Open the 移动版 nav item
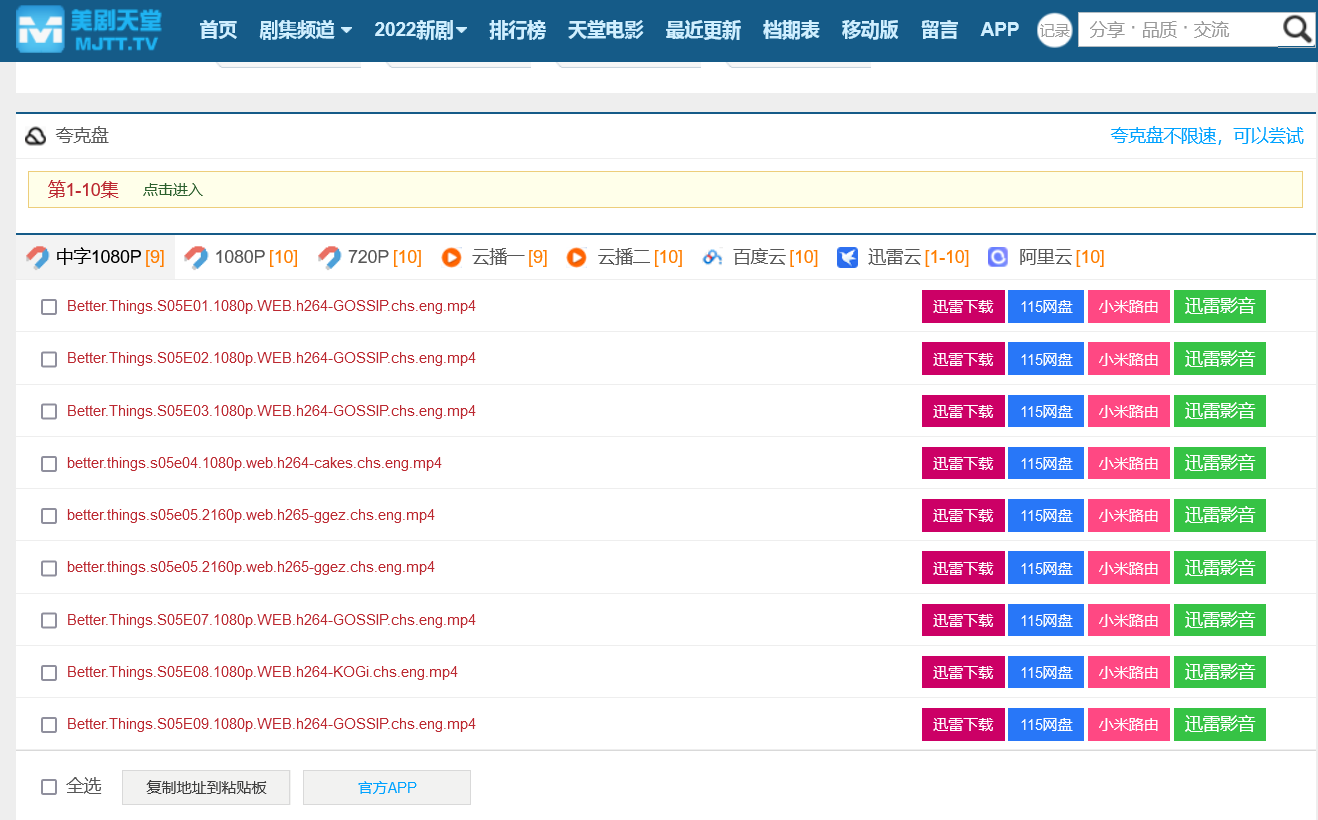Image resolution: width=1318 pixels, height=820 pixels. 870,30
